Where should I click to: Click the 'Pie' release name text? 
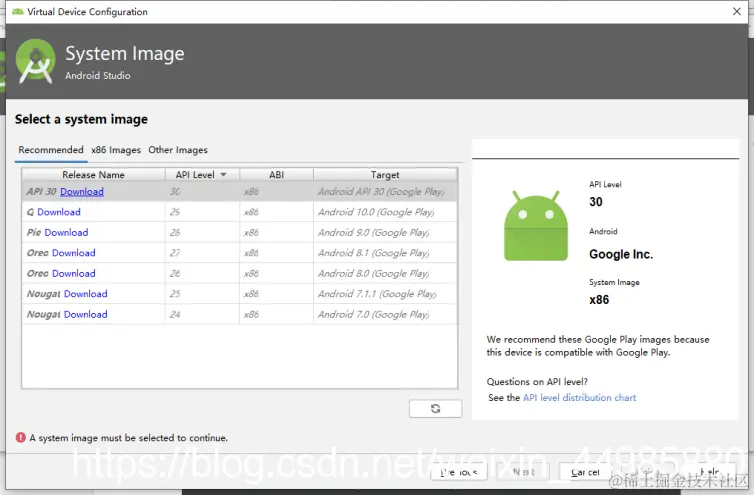click(x=34, y=233)
